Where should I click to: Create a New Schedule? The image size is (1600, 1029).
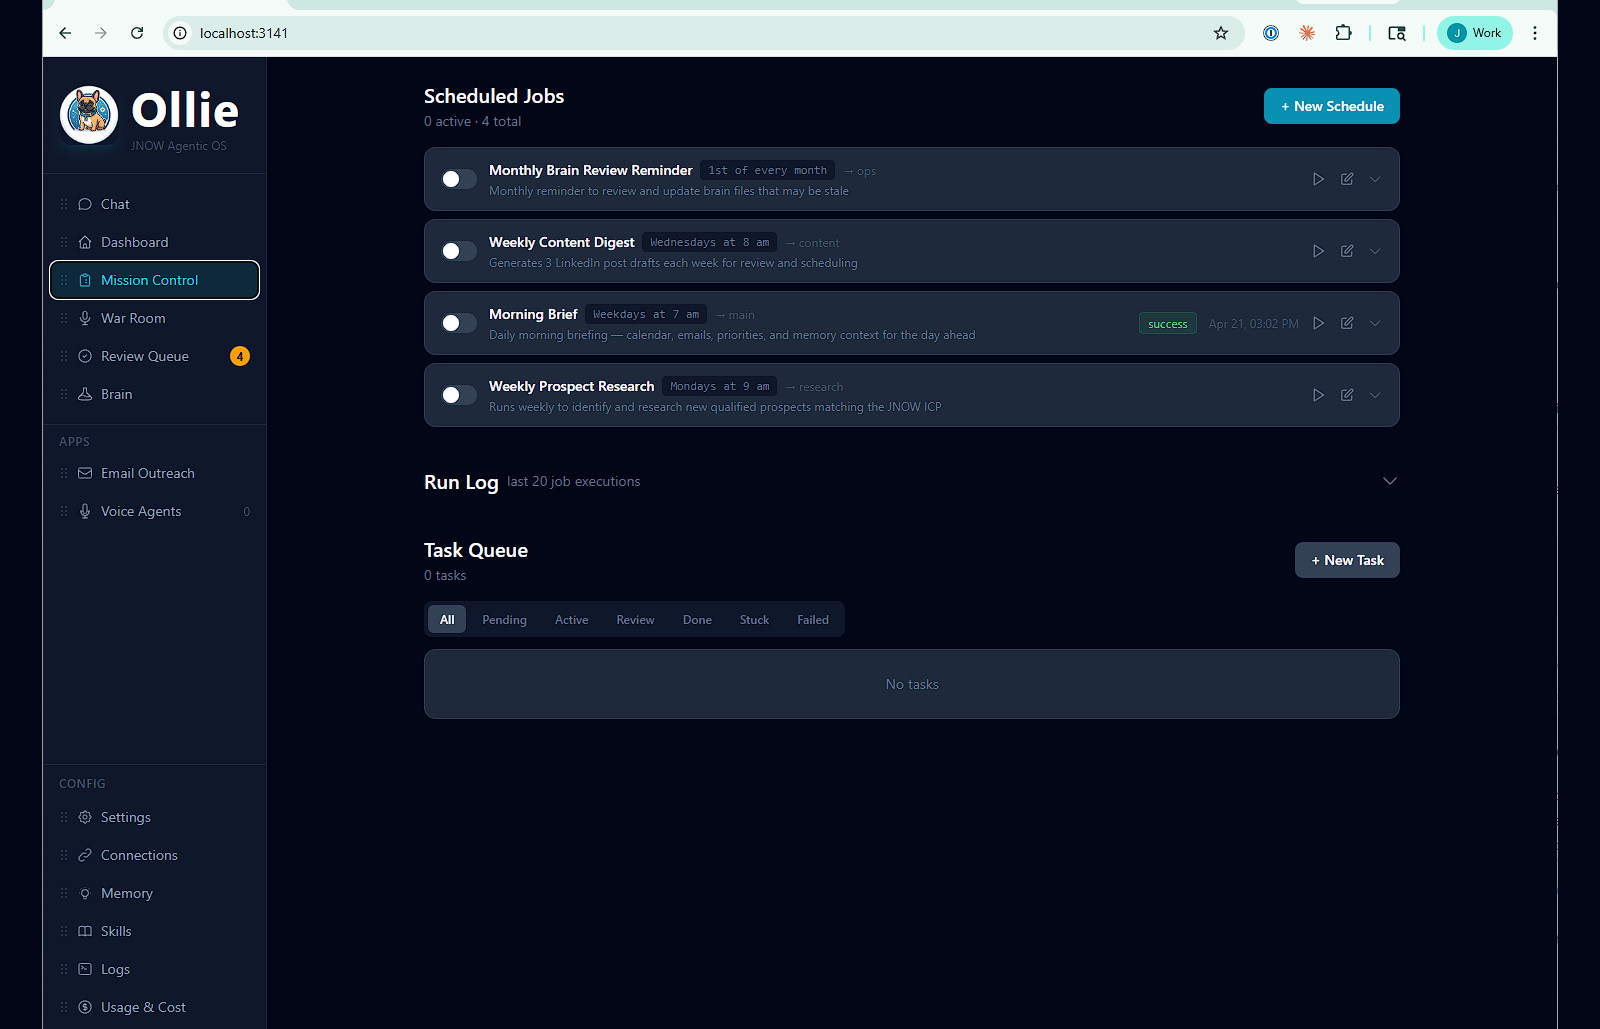click(1331, 106)
